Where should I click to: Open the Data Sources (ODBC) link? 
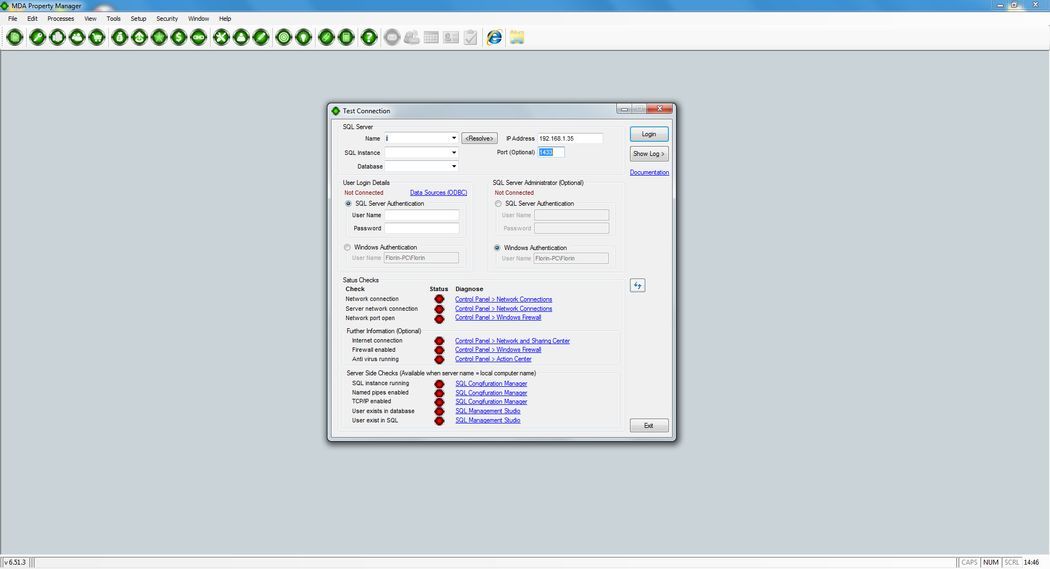click(x=439, y=193)
